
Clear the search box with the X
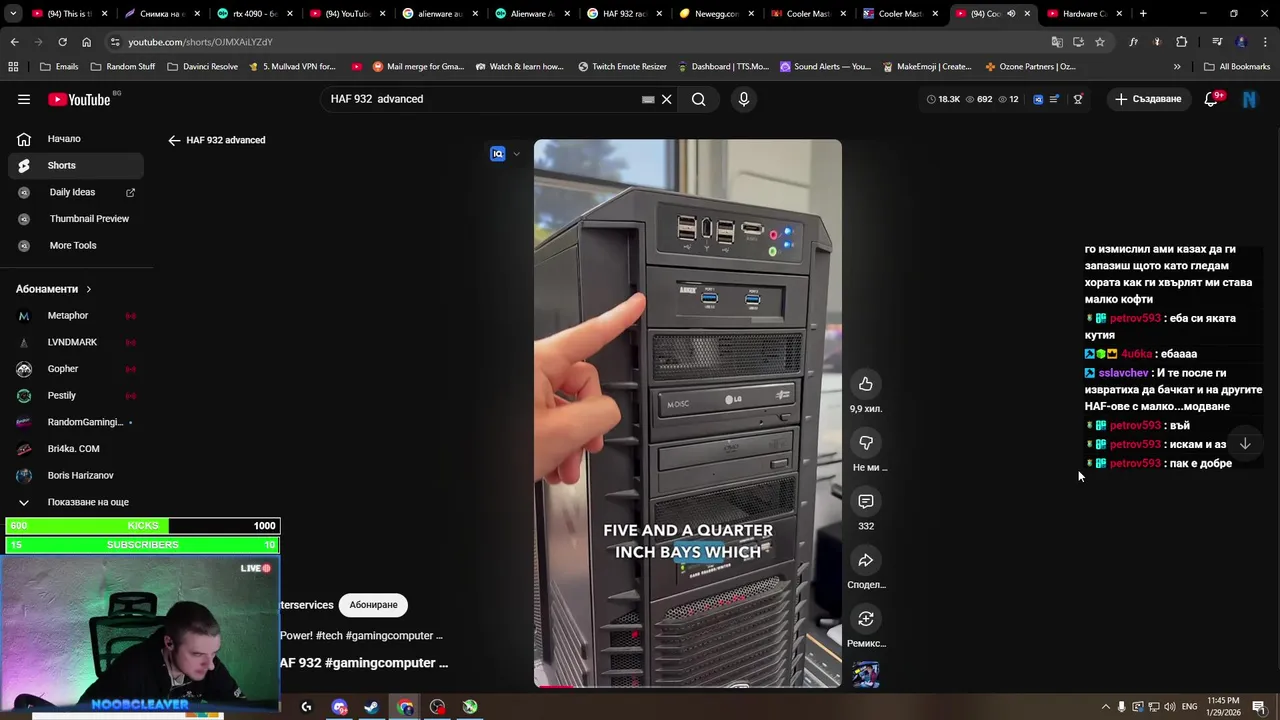pyautogui.click(x=666, y=99)
